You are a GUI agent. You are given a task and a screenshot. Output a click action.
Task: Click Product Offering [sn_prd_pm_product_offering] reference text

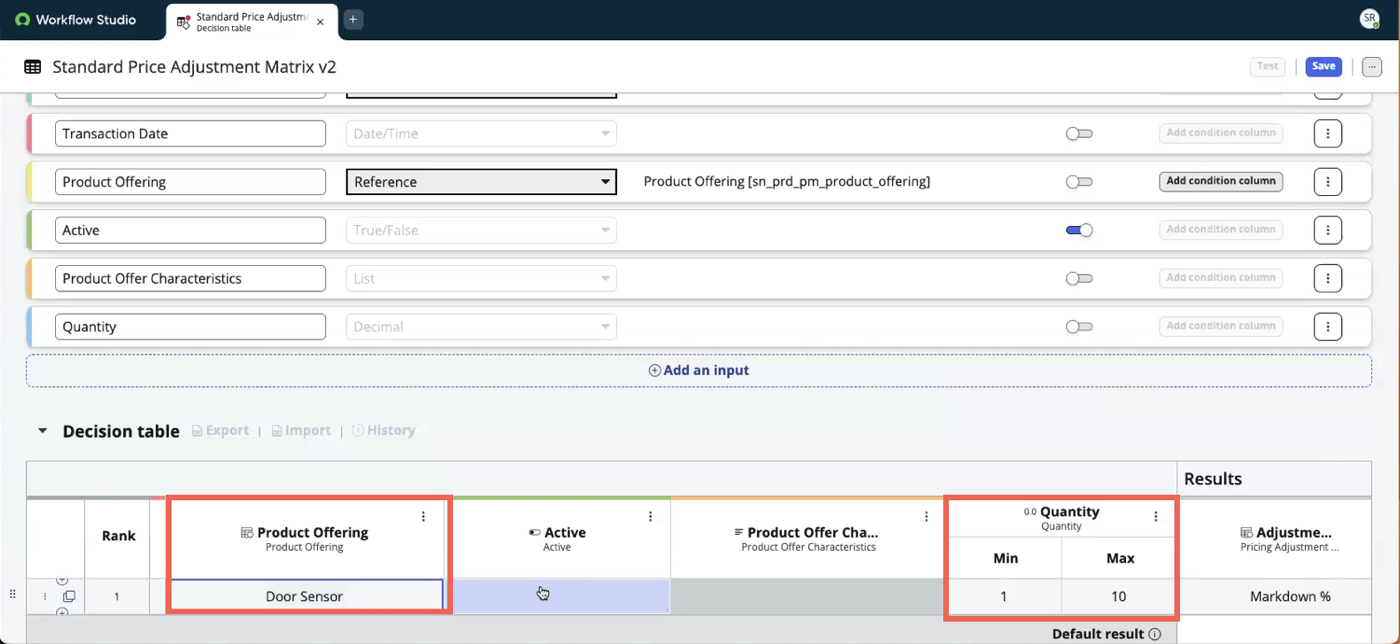coord(787,182)
